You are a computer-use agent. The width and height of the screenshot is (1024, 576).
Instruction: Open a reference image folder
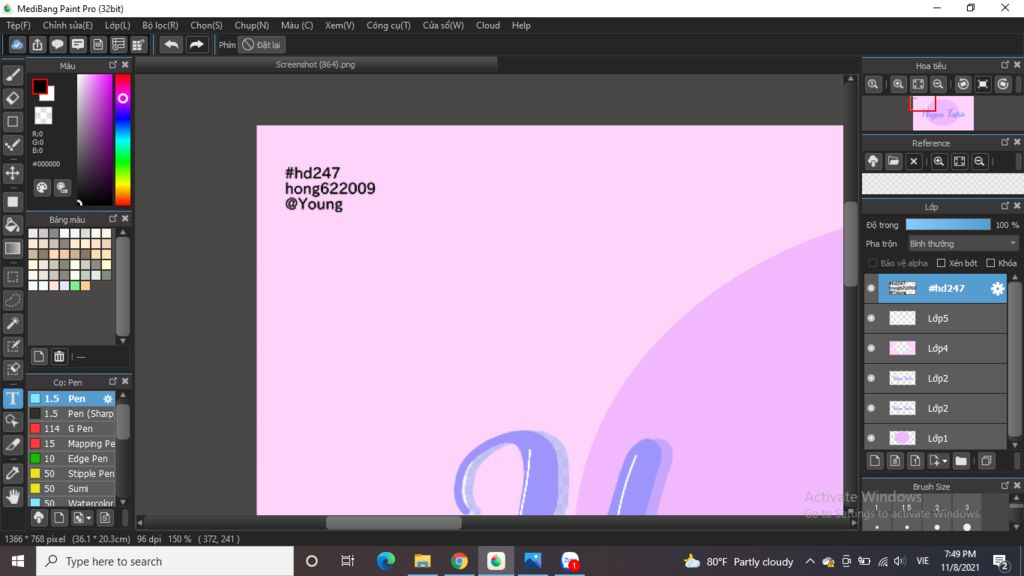click(x=893, y=161)
